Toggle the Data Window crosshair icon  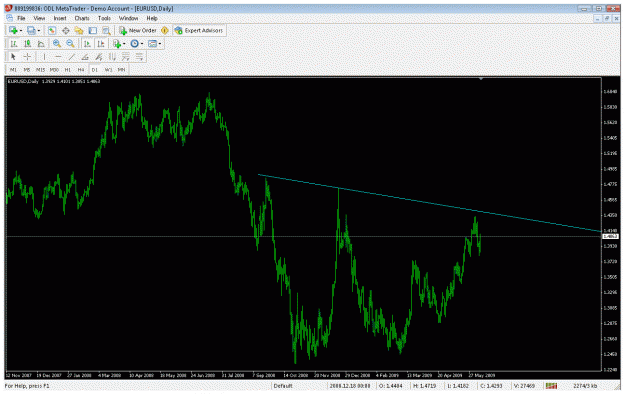65,30
